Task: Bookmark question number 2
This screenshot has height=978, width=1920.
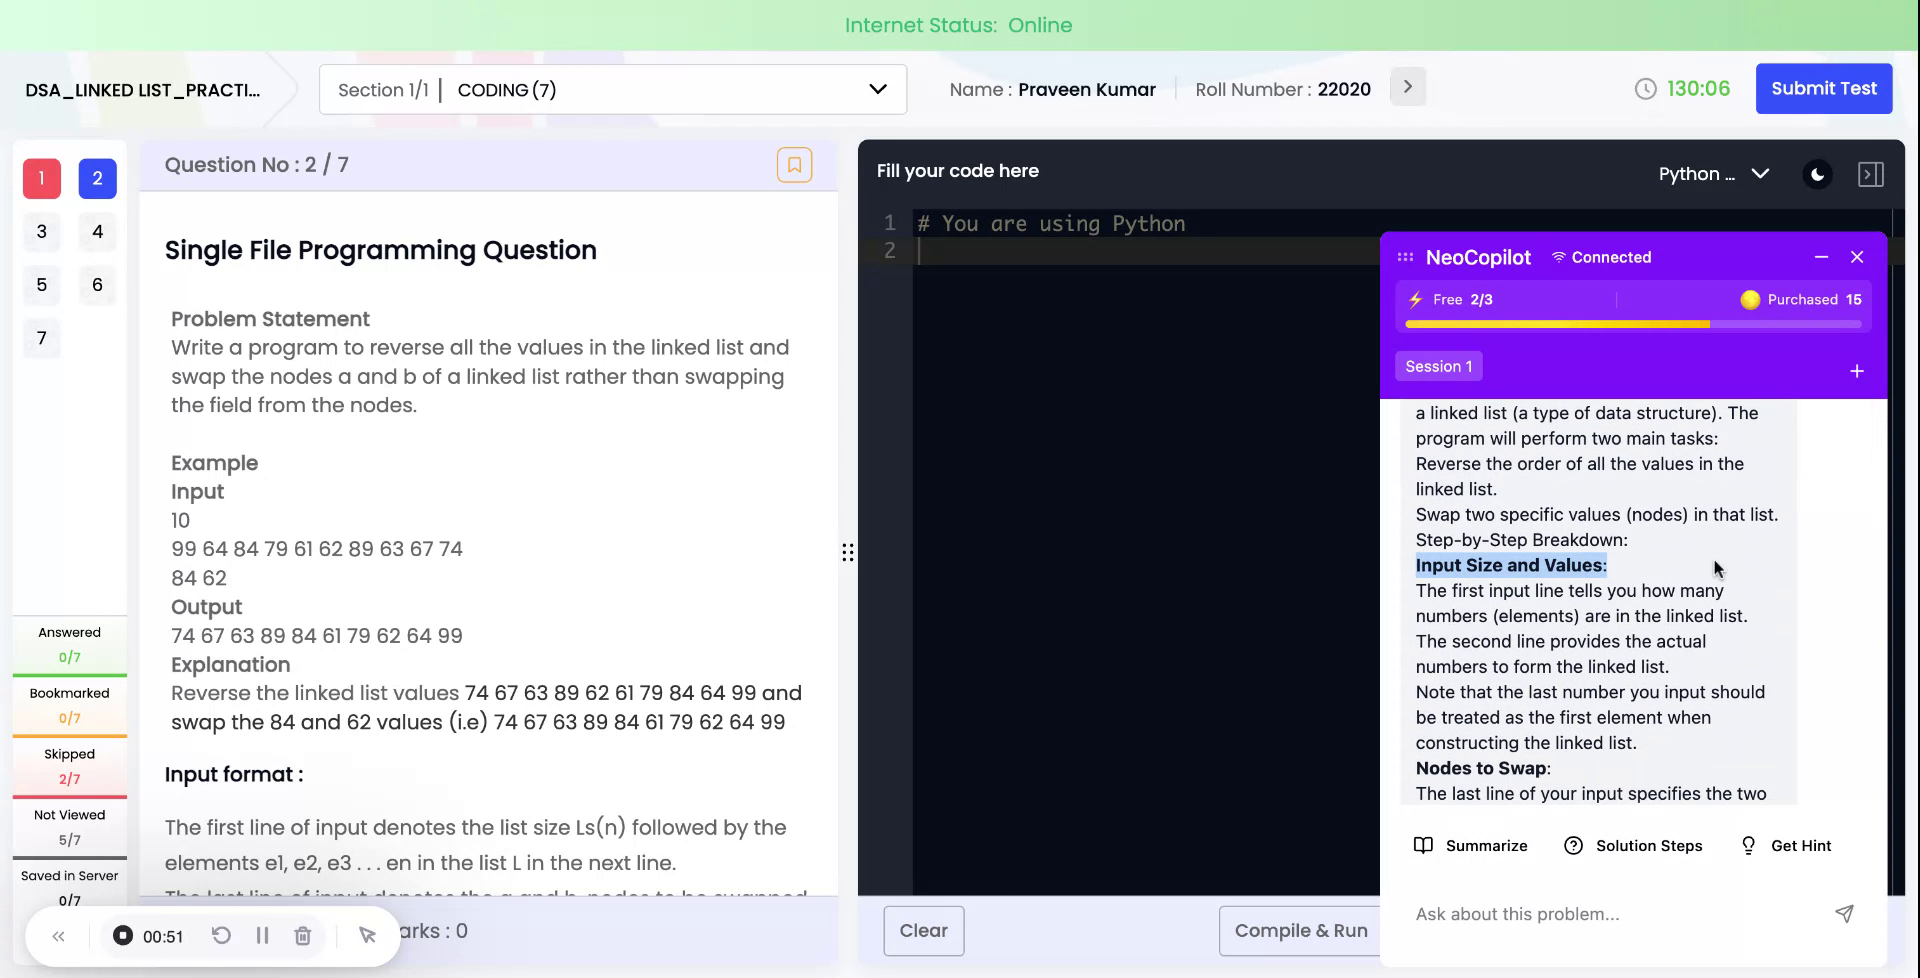Action: pos(795,164)
